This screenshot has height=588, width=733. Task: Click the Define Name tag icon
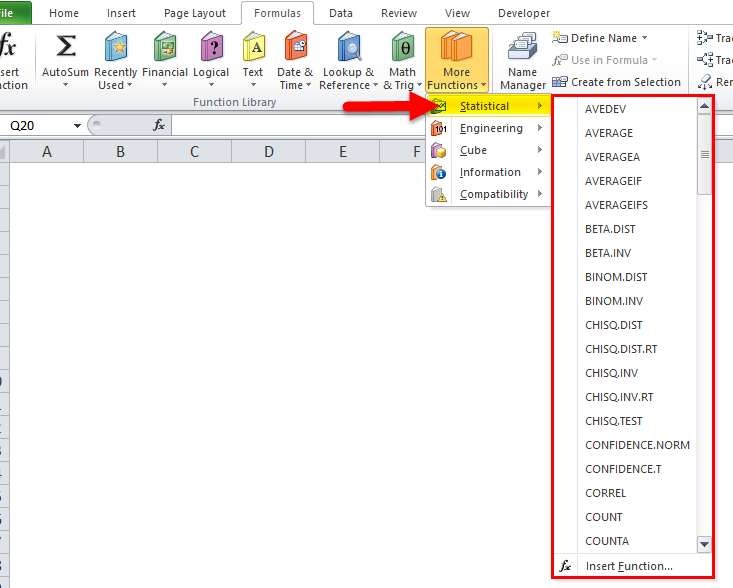pyautogui.click(x=560, y=37)
